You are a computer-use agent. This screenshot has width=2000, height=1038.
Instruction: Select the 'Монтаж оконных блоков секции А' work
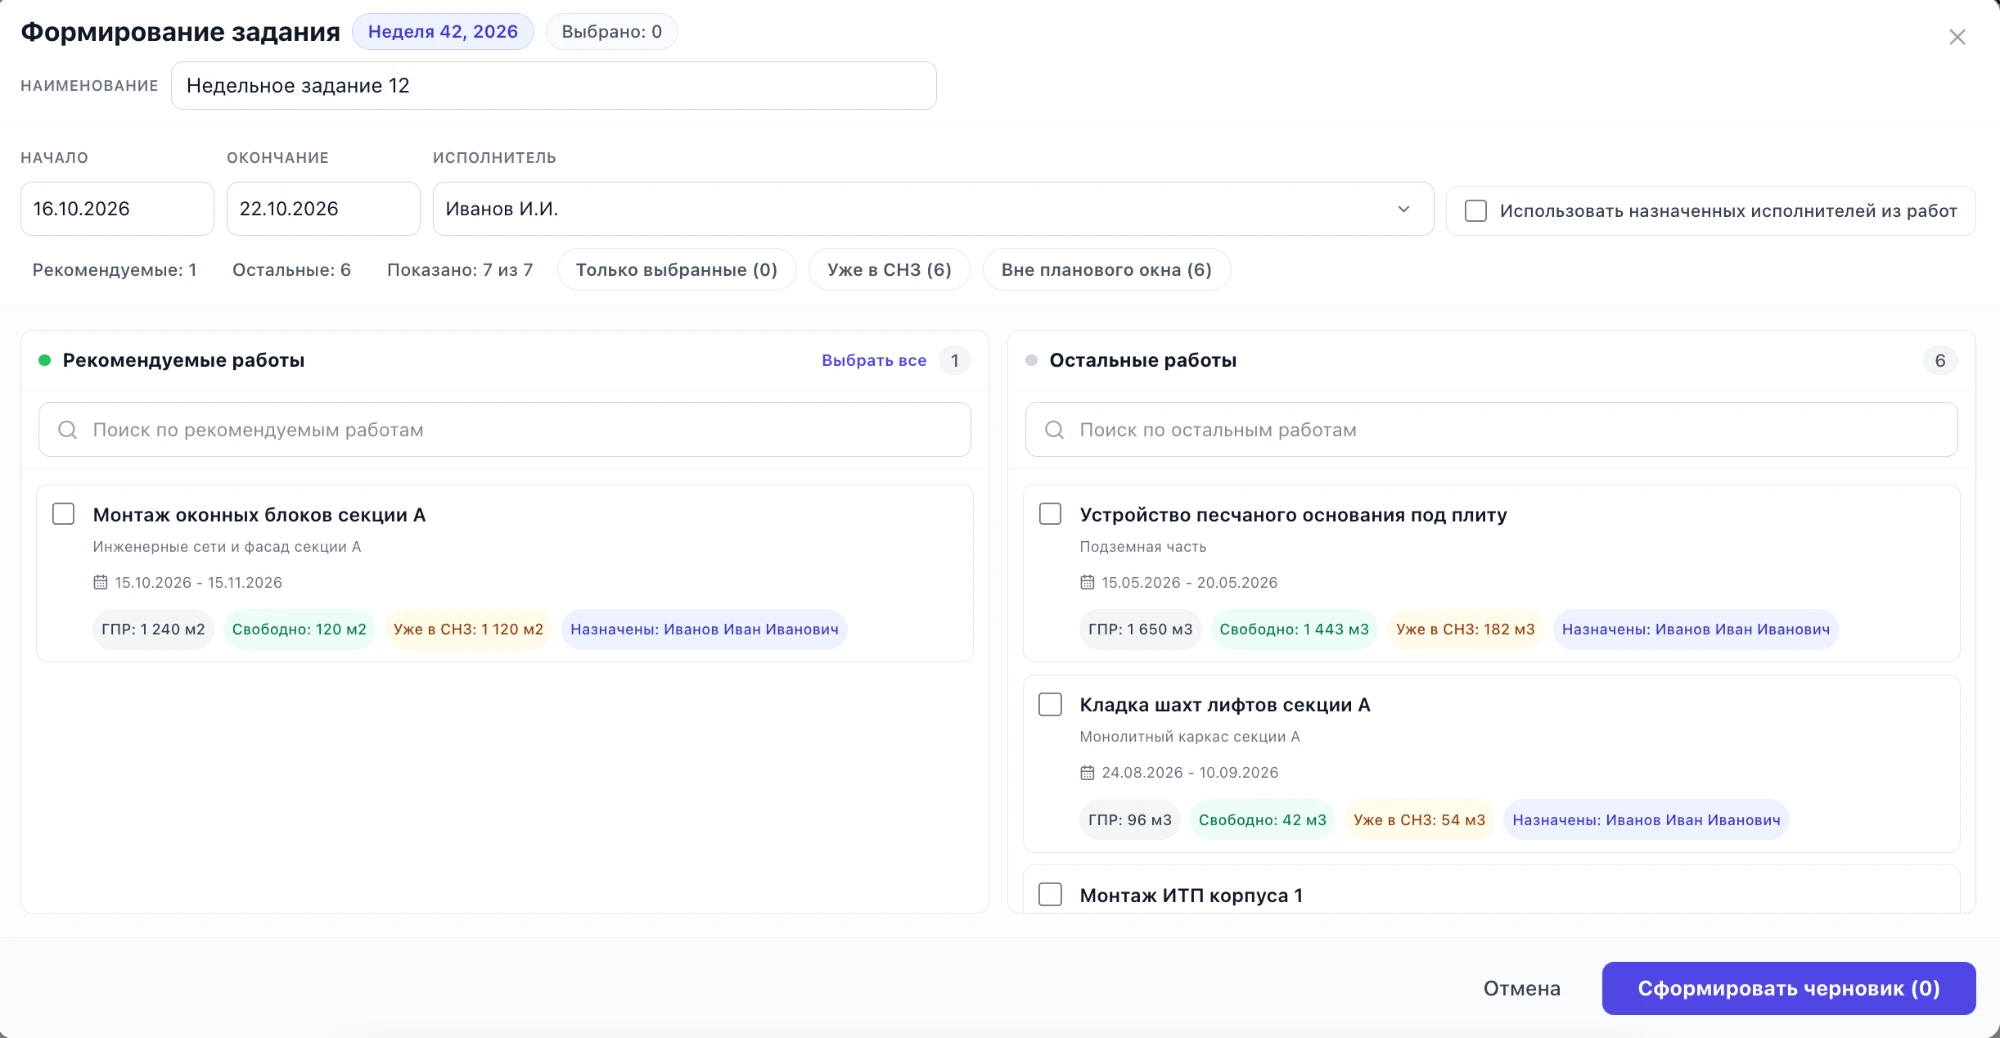63,514
